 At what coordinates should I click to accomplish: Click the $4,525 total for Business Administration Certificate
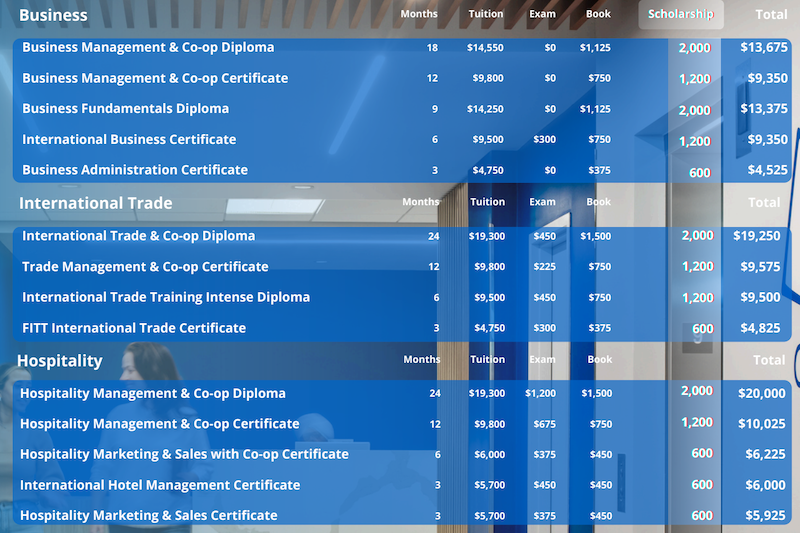coord(767,170)
